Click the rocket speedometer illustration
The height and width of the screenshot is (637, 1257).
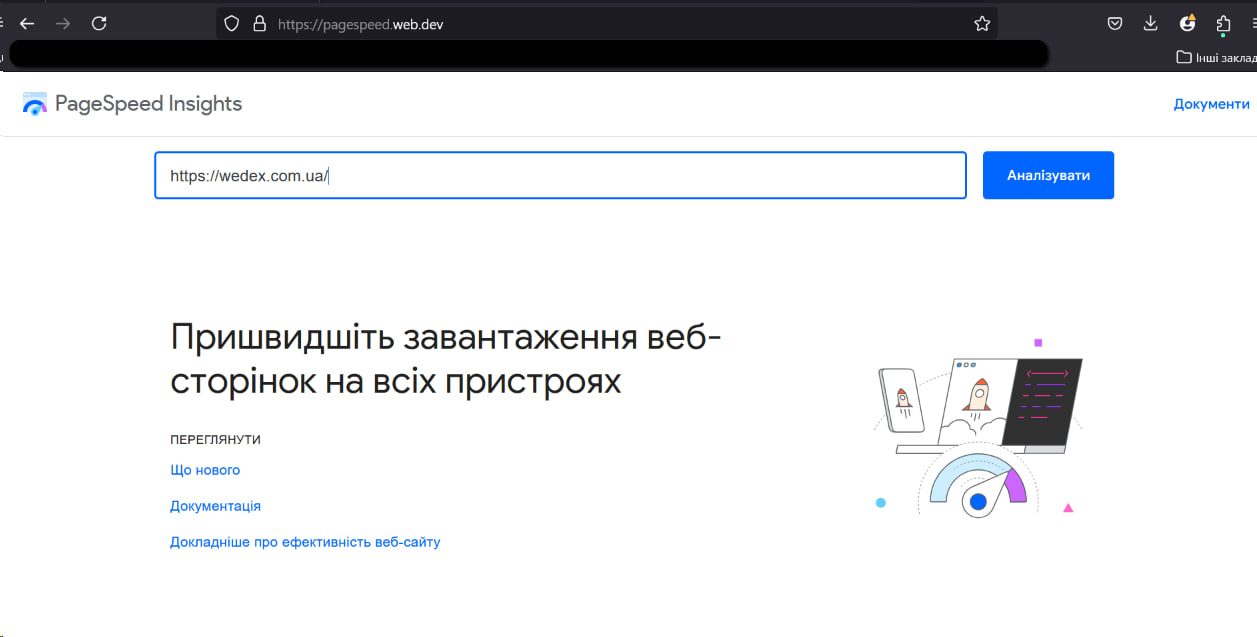coord(977,428)
